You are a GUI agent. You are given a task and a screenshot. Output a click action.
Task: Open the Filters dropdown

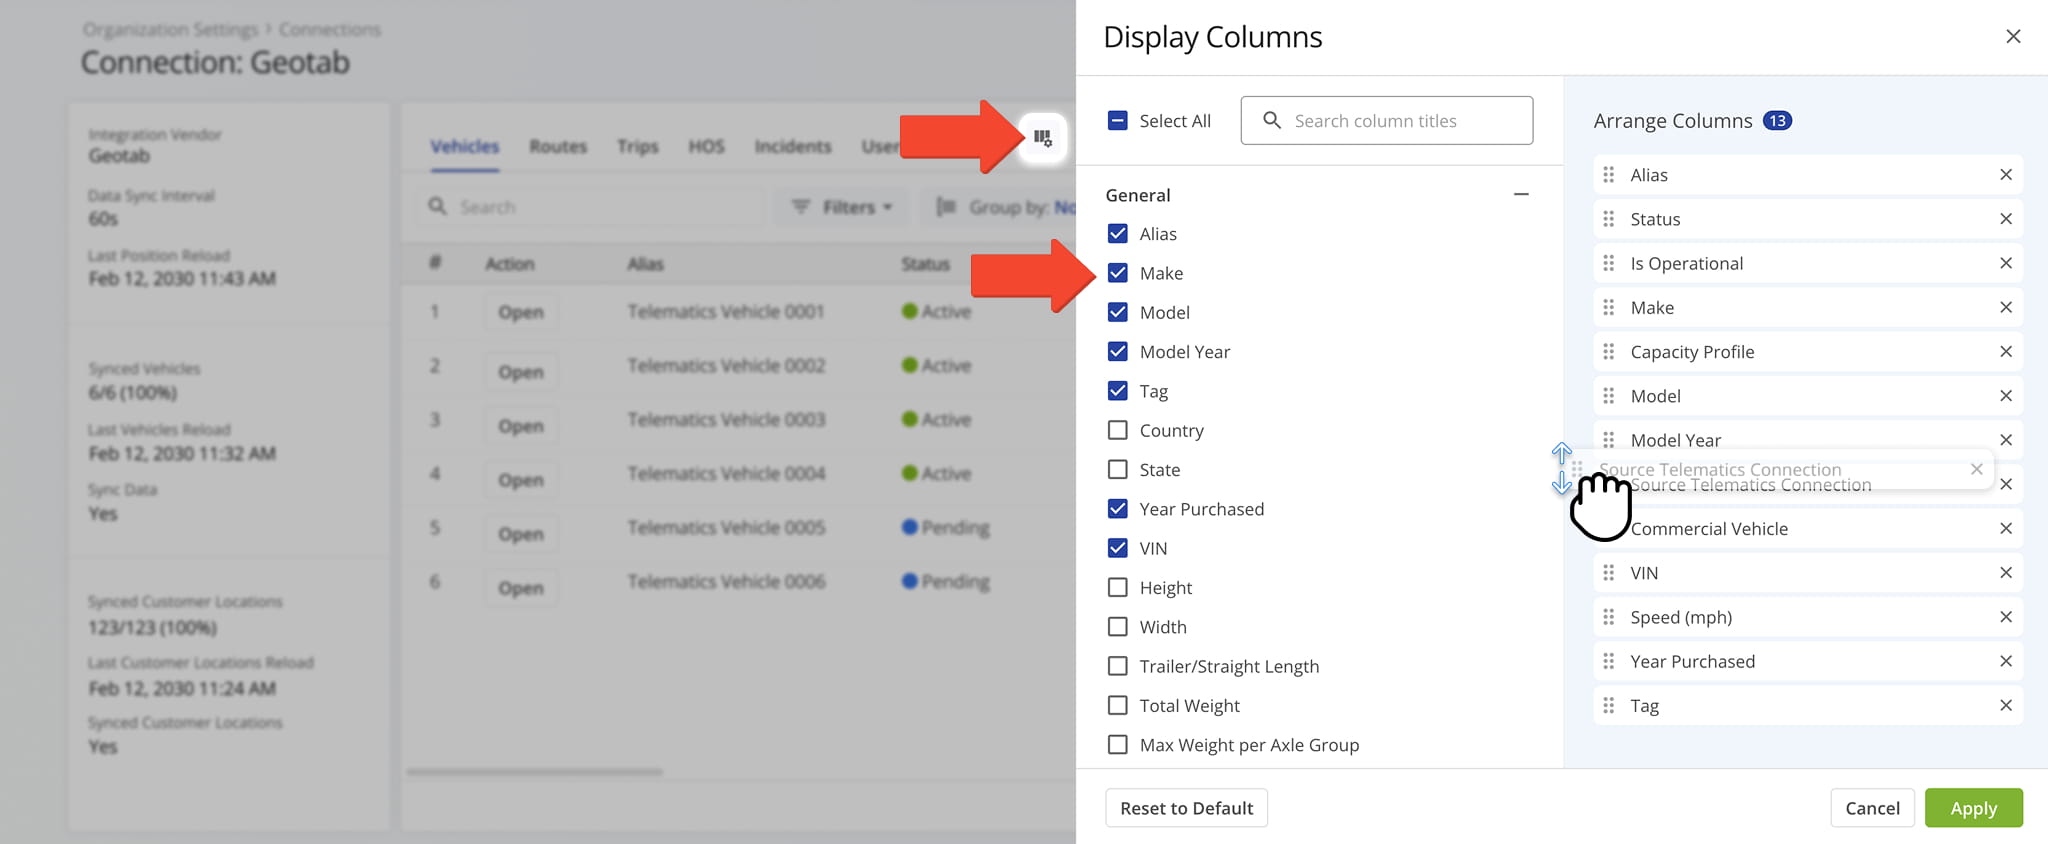(841, 207)
